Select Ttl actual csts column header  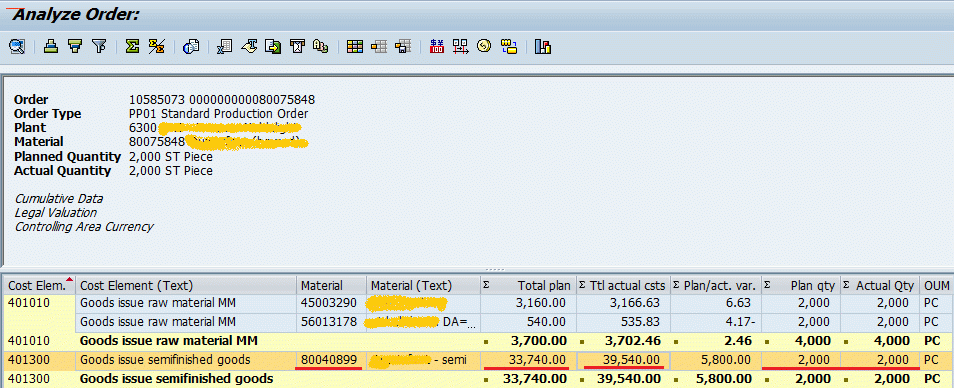coord(623,285)
